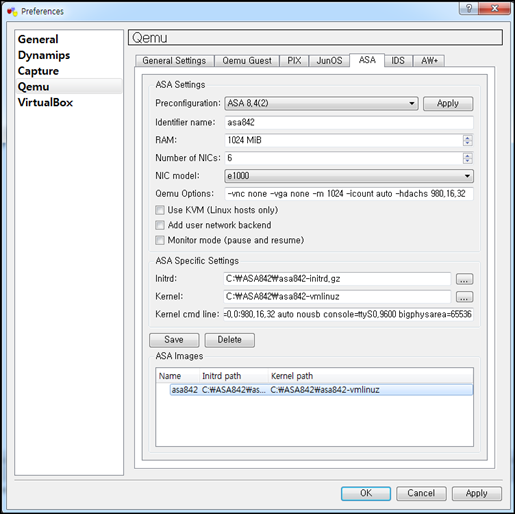The height and width of the screenshot is (514, 515).
Task: Sort ASA images by Name column
Action: pyautogui.click(x=177, y=376)
